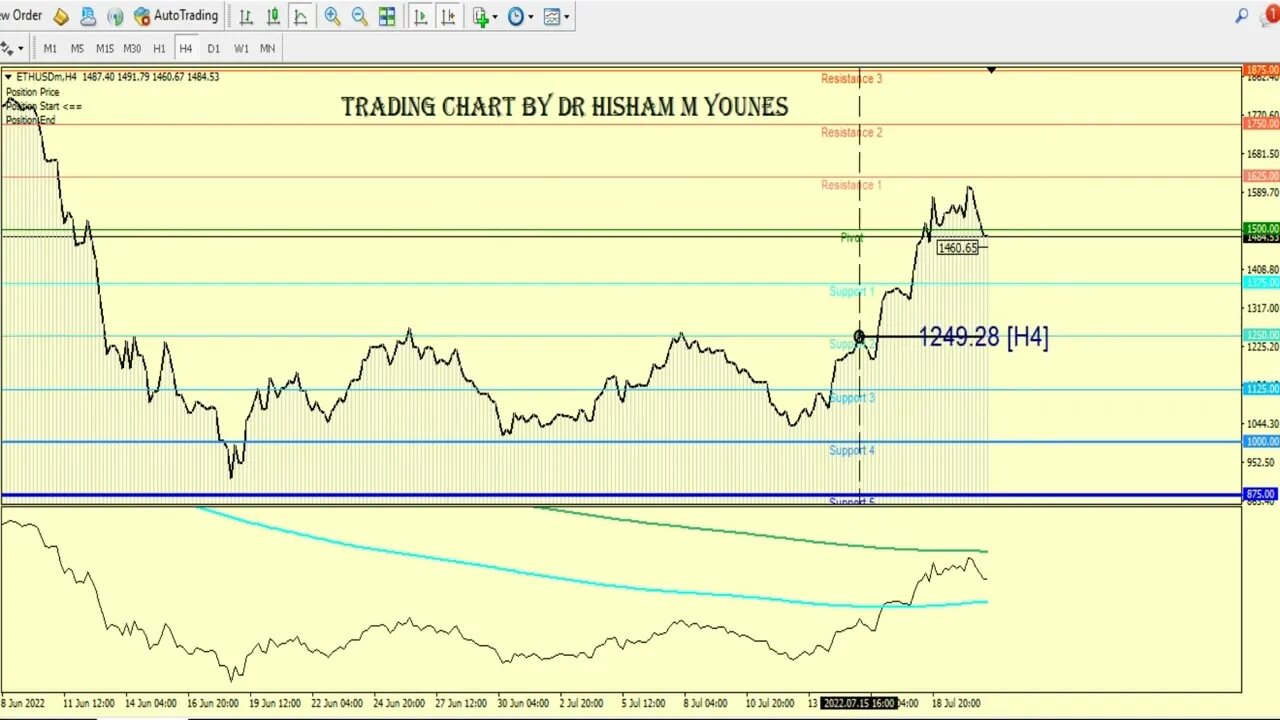1280x720 pixels.
Task: Click the ETHUSDm,H4 chart title arrow
Action: click(x=8, y=77)
